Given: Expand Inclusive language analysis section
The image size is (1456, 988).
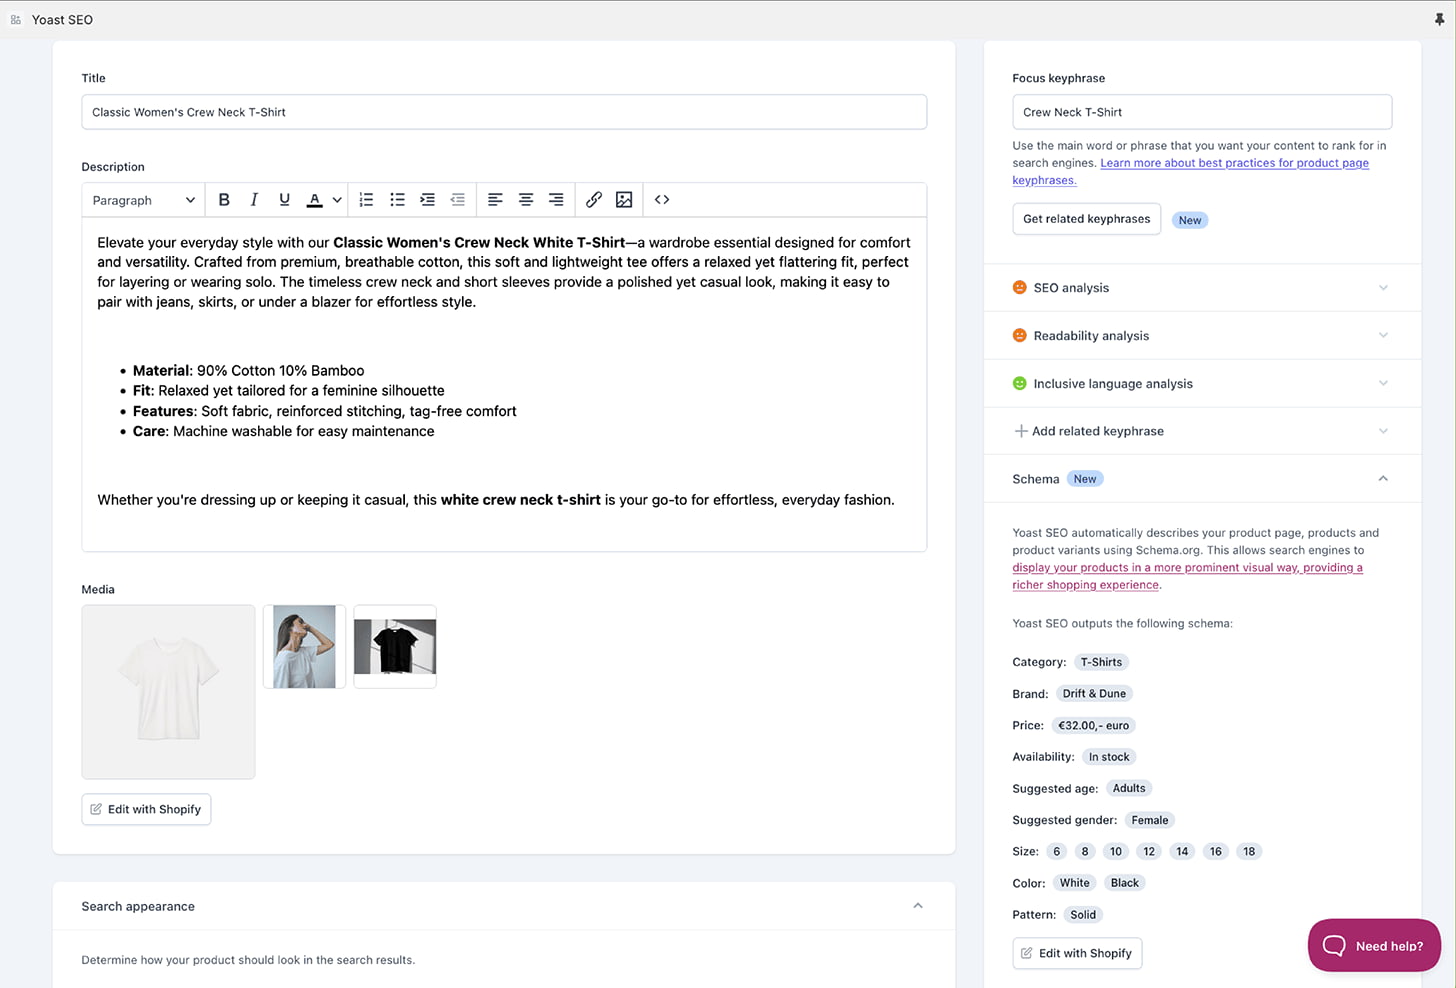Looking at the screenshot, I should [1202, 384].
